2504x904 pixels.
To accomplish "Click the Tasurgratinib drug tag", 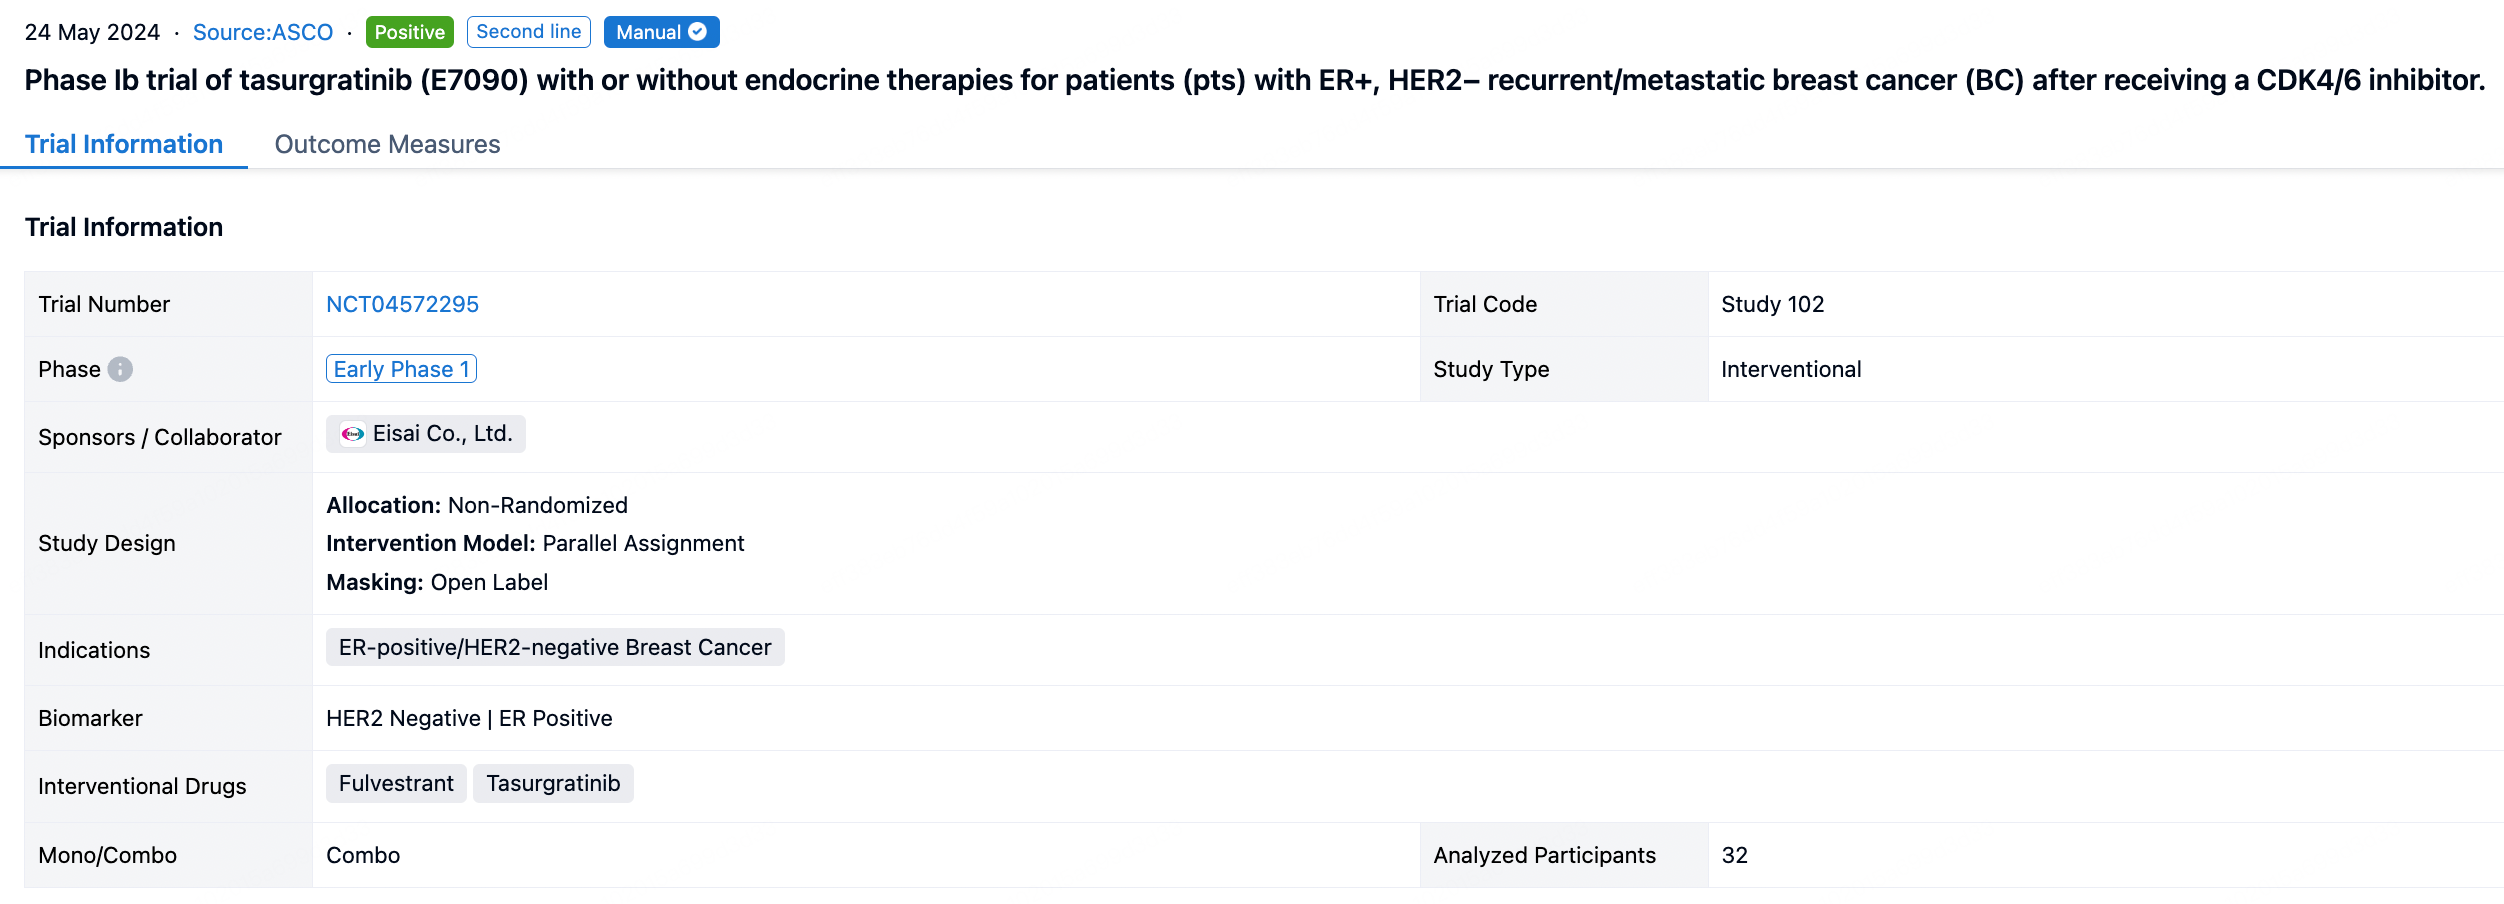I will point(553,783).
